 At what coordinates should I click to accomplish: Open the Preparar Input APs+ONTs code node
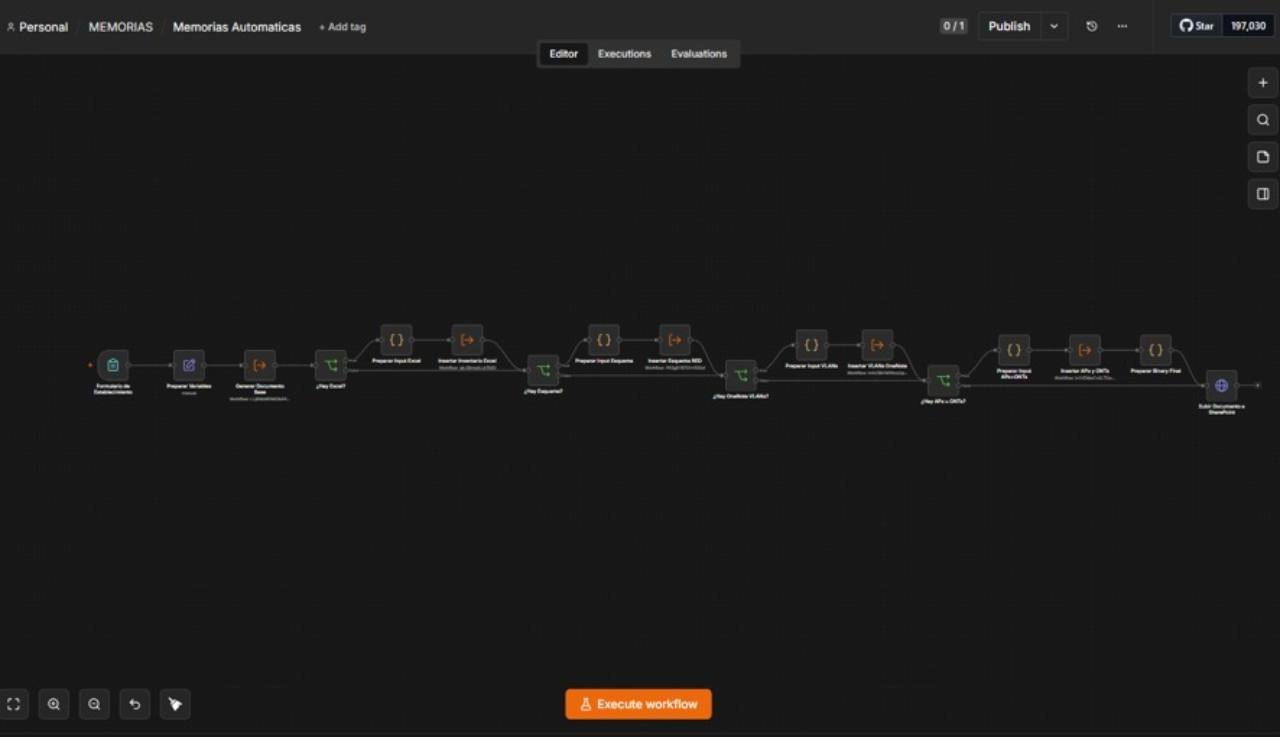click(1014, 350)
